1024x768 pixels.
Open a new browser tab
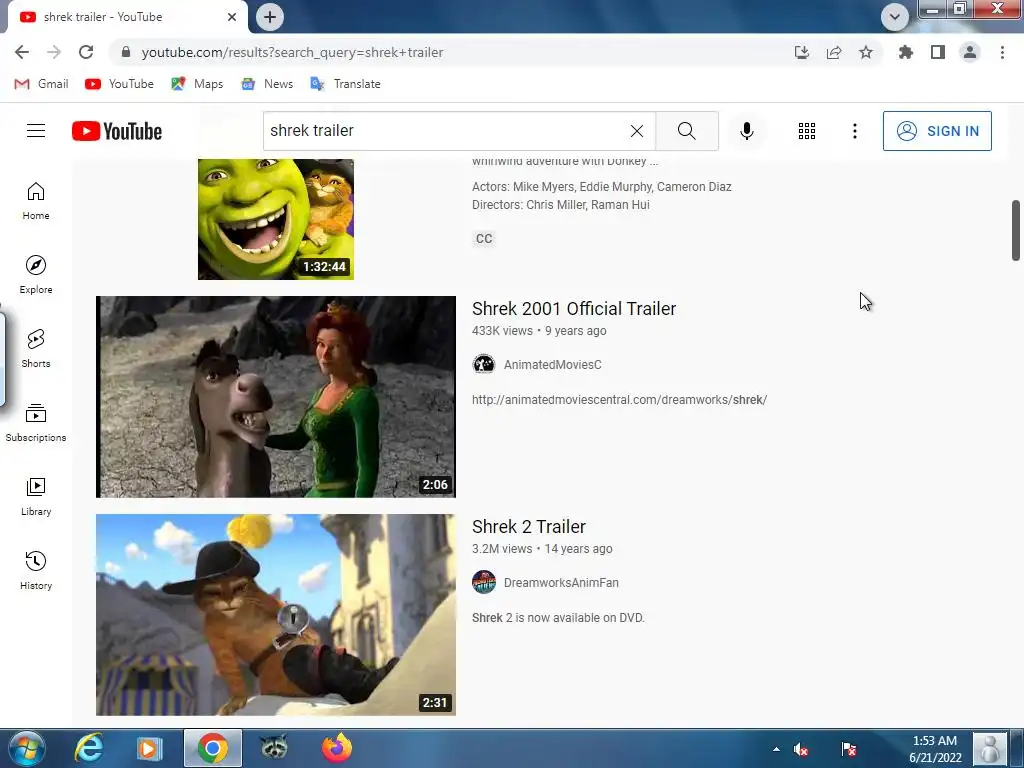pos(270,17)
